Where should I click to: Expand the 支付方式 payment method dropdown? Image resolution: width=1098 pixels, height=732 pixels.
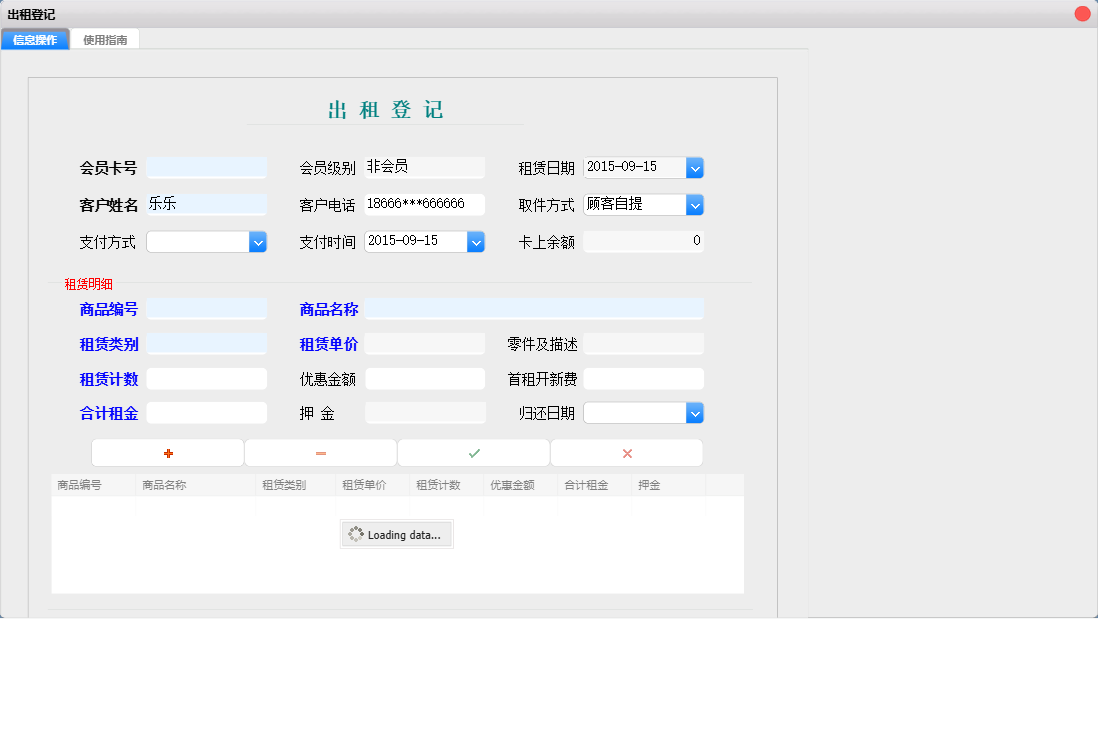point(258,241)
